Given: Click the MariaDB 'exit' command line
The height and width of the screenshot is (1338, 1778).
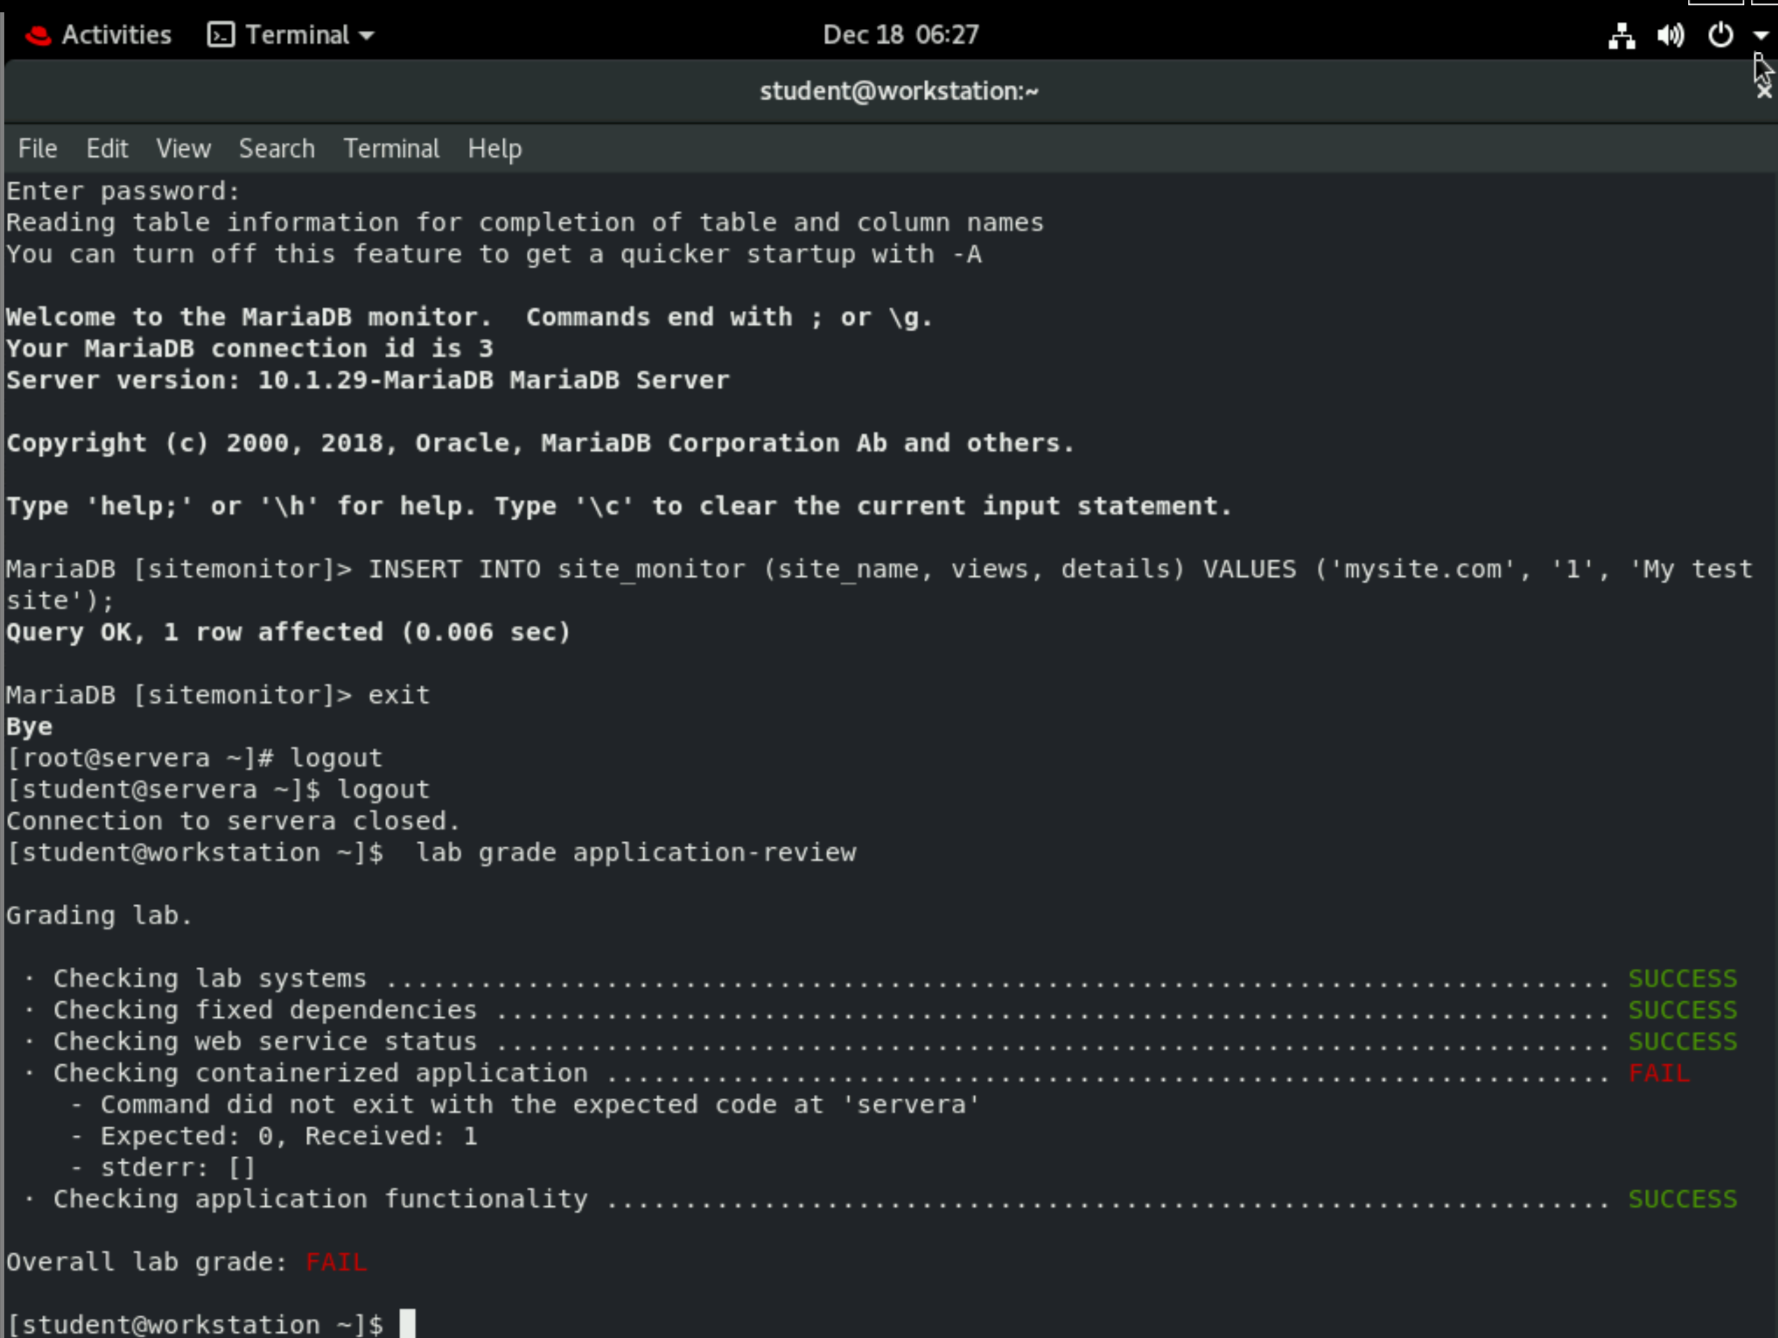Looking at the screenshot, I should [x=218, y=695].
